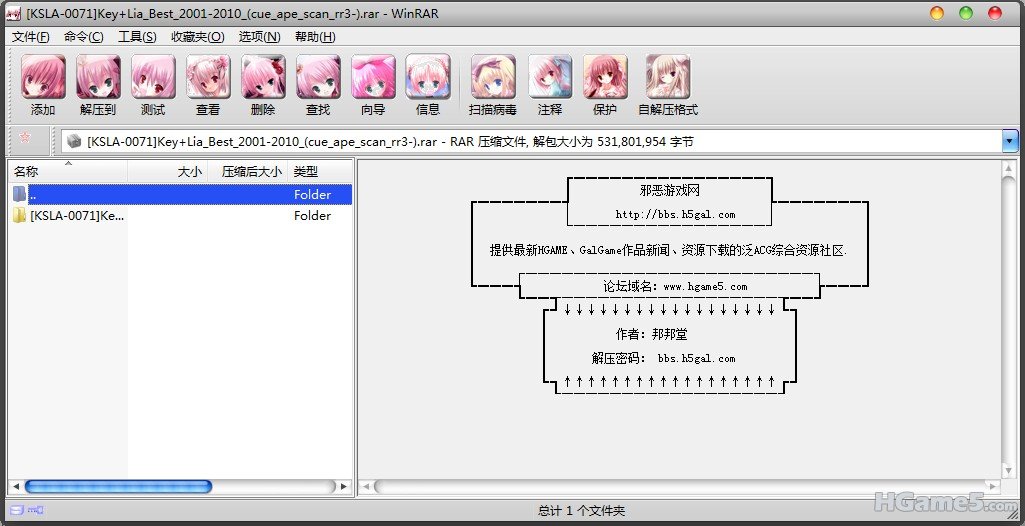Open the 工具(S) menu
Image resolution: width=1025 pixels, height=526 pixels.
tap(137, 37)
